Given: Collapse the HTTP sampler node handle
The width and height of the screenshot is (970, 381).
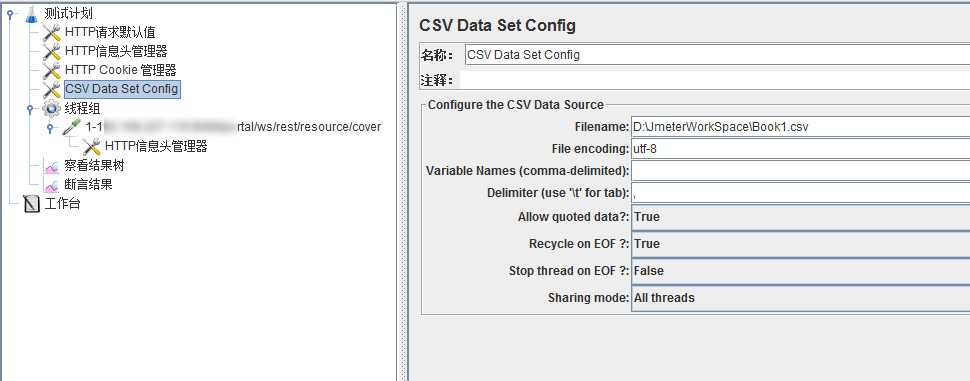Looking at the screenshot, I should (50, 128).
